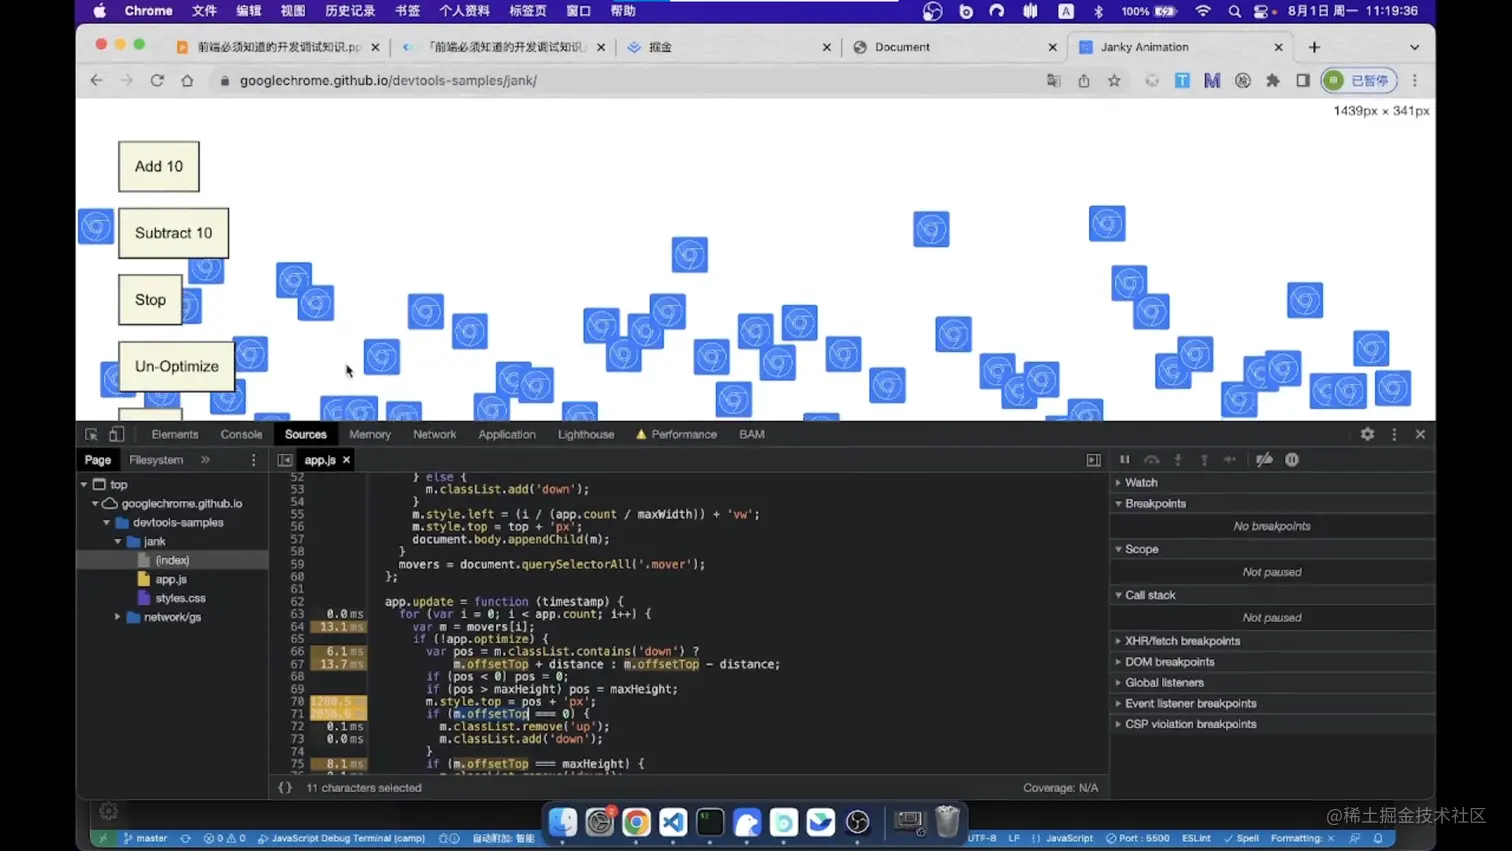
Task: Collapse the Call stack section
Action: coord(1150,595)
